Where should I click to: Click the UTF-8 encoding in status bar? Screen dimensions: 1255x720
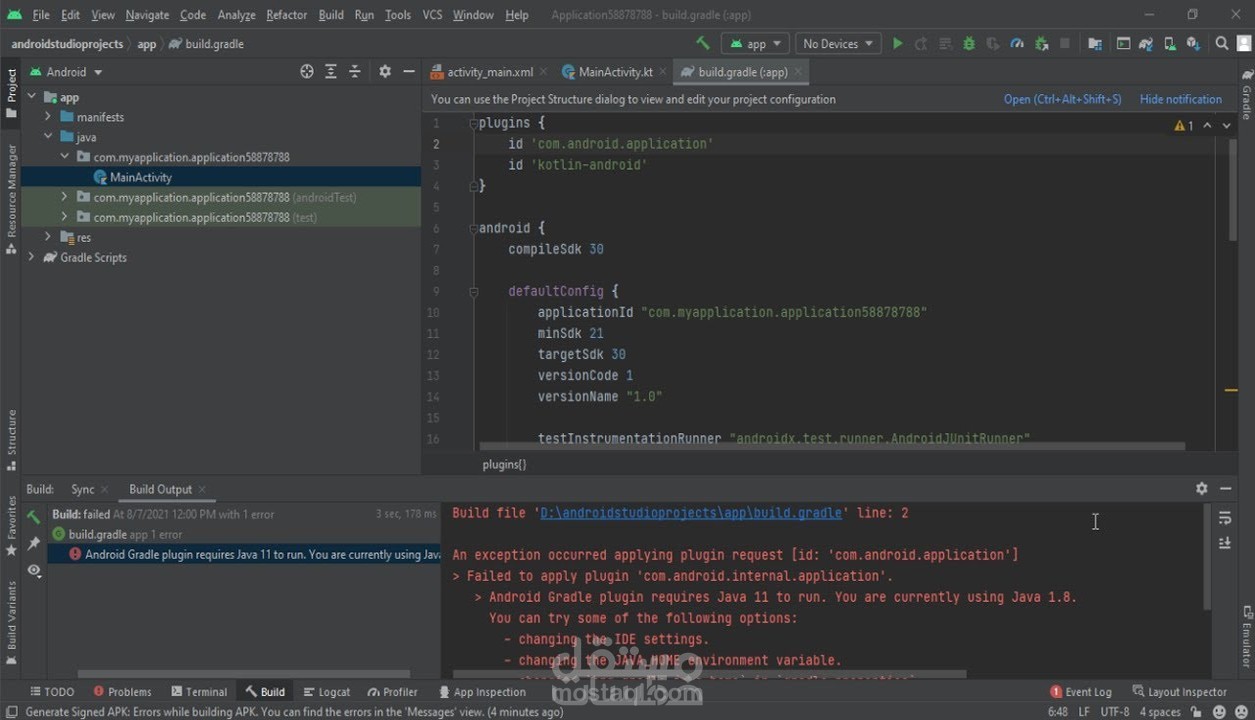[1115, 712]
